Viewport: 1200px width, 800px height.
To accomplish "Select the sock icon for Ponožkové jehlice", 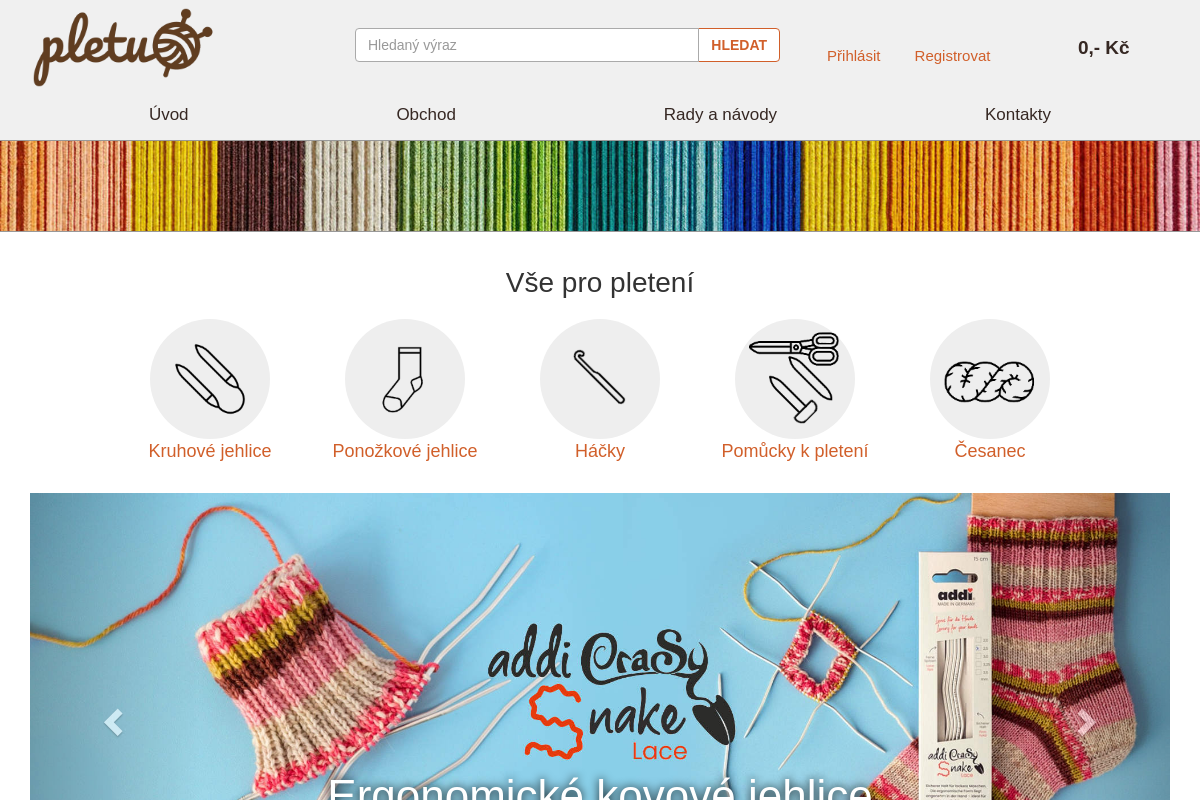I will 405,379.
